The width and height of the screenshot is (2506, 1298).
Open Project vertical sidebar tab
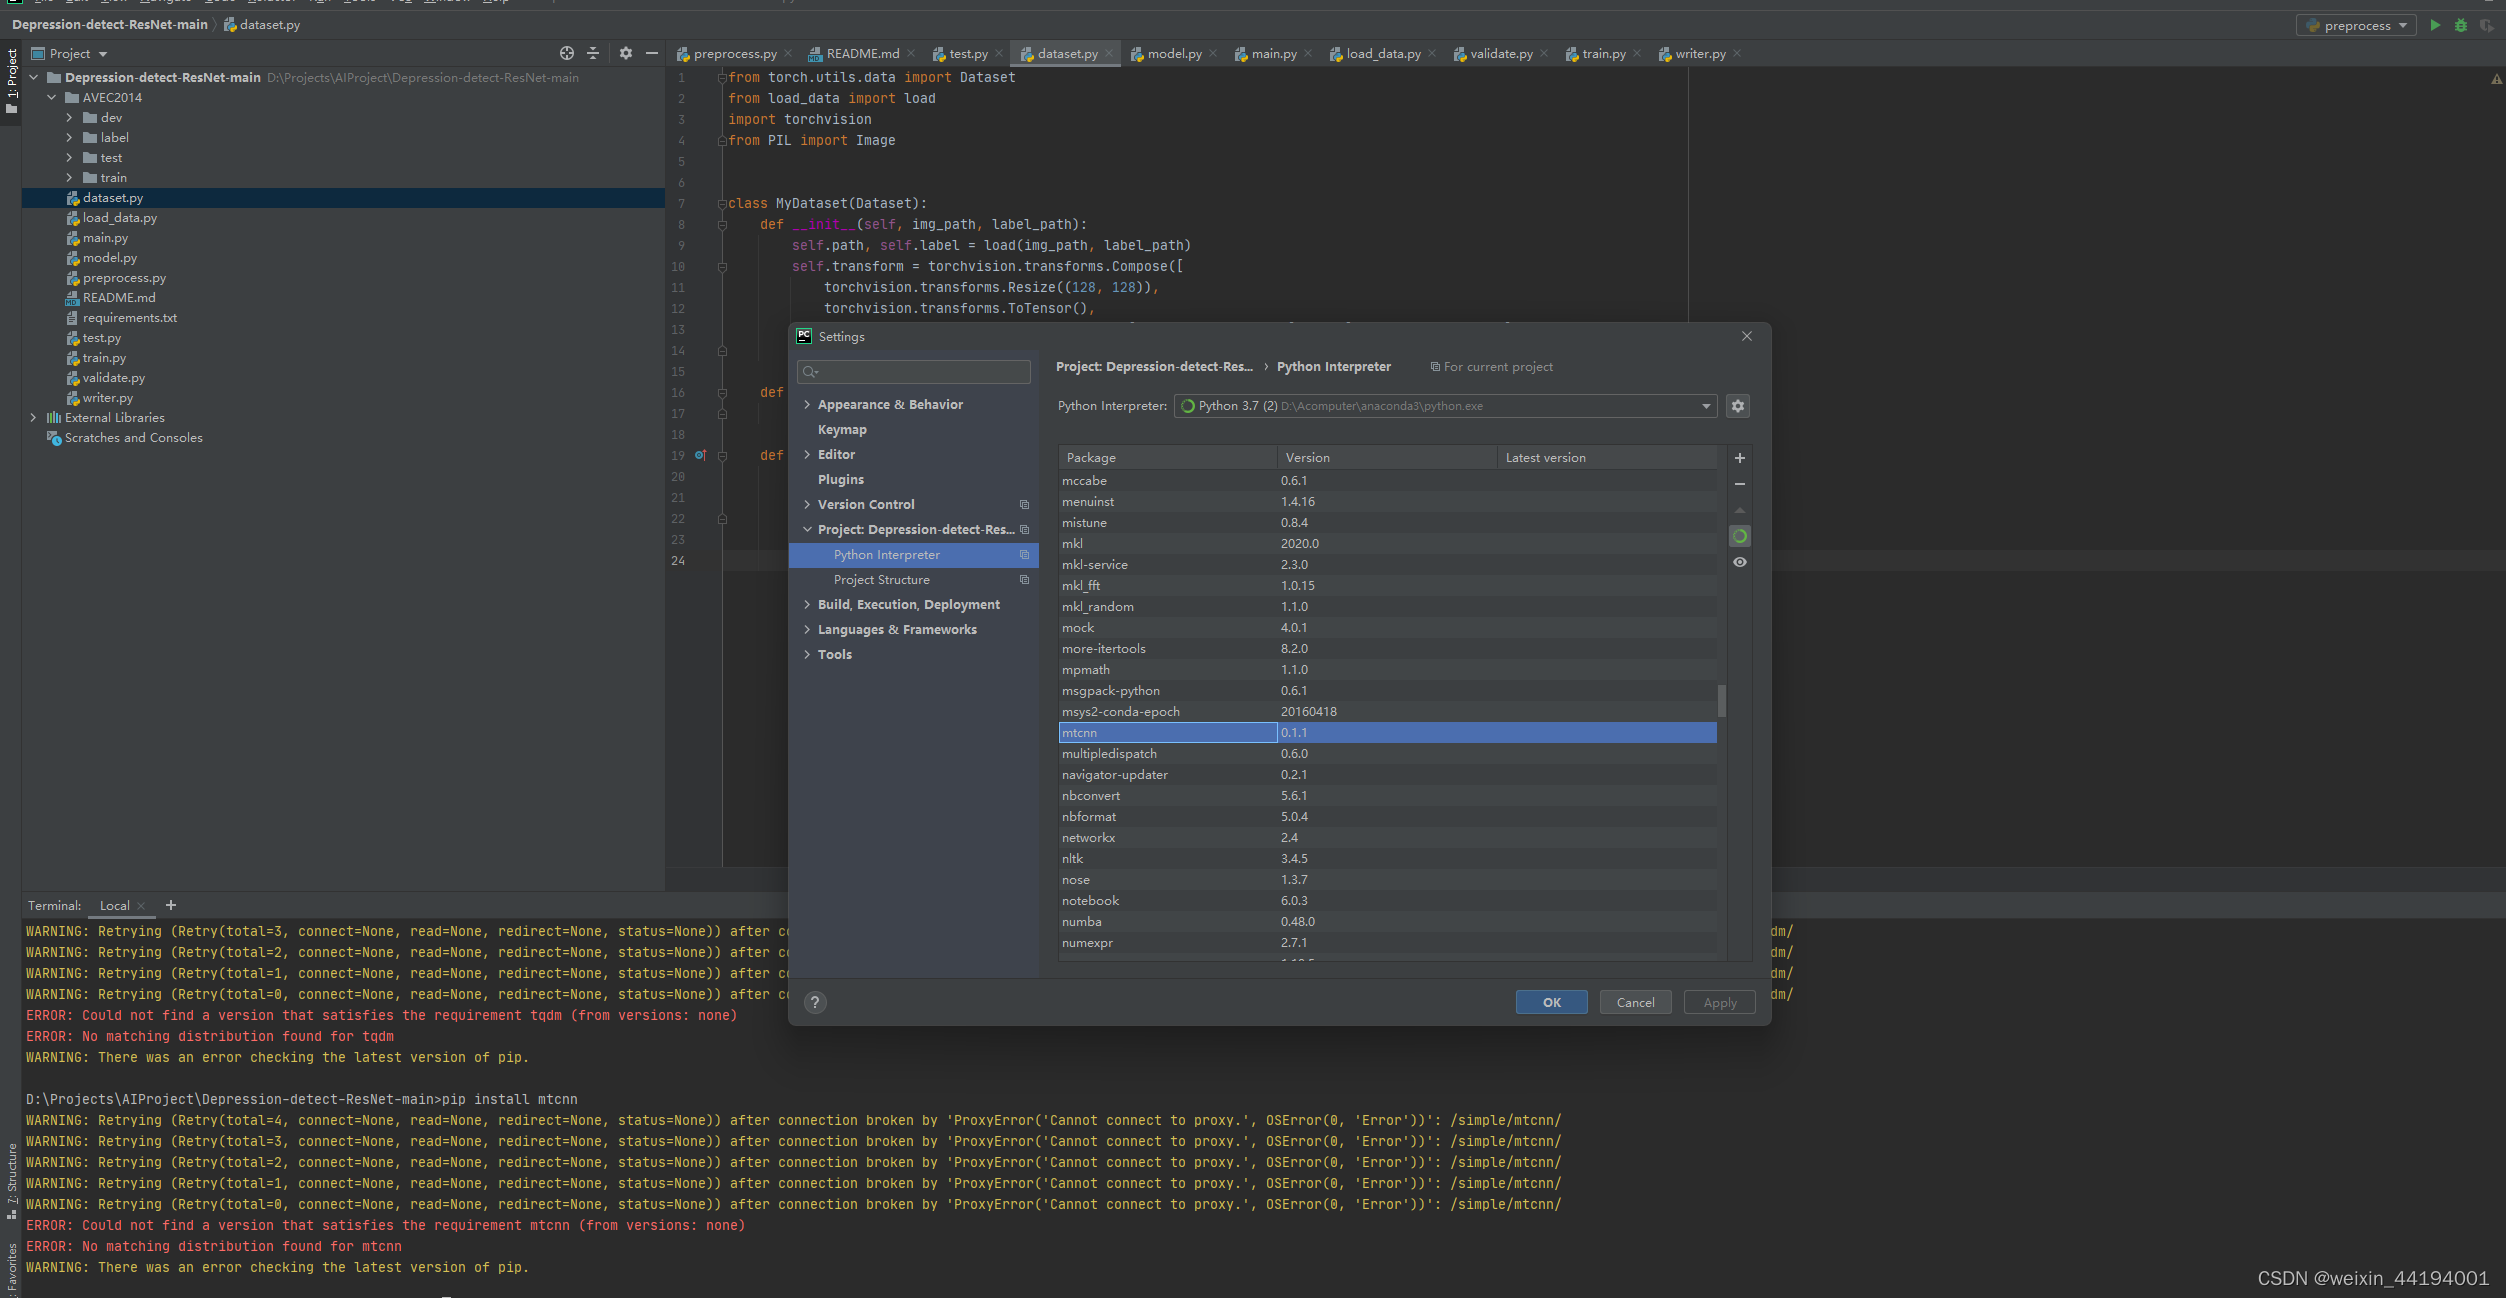tap(11, 82)
